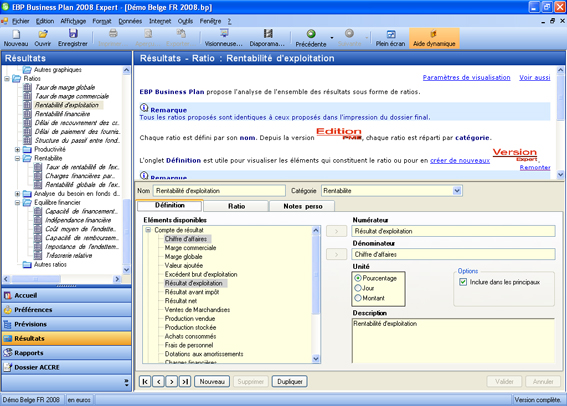This screenshot has height=406, width=567.
Task: Go to last record navigation button
Action: tap(185, 381)
